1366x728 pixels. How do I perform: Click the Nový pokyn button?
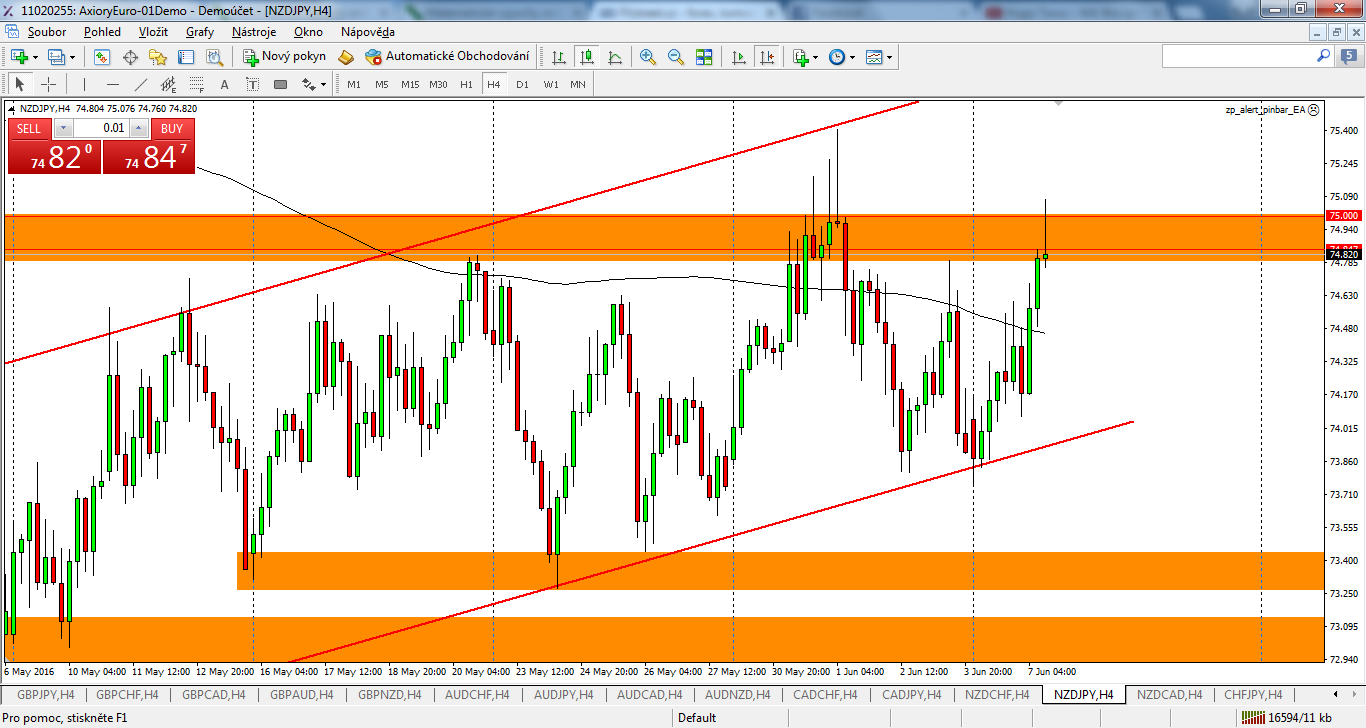click(x=285, y=57)
